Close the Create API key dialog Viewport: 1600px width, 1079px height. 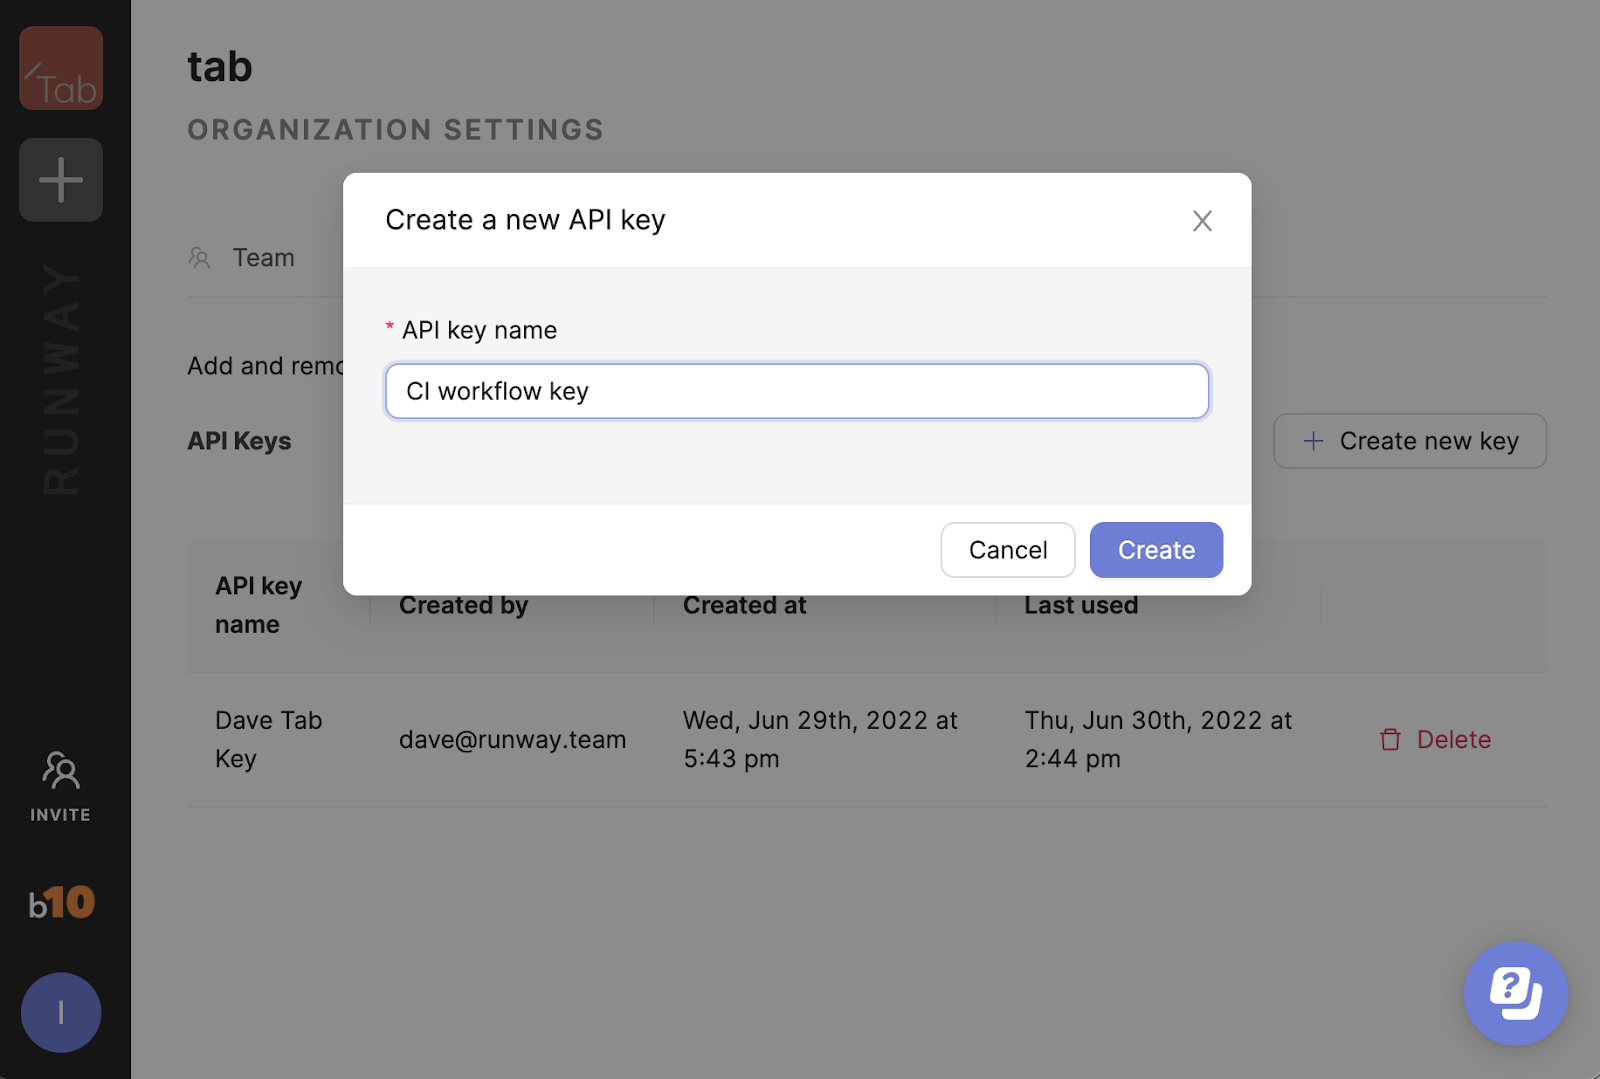pyautogui.click(x=1202, y=221)
